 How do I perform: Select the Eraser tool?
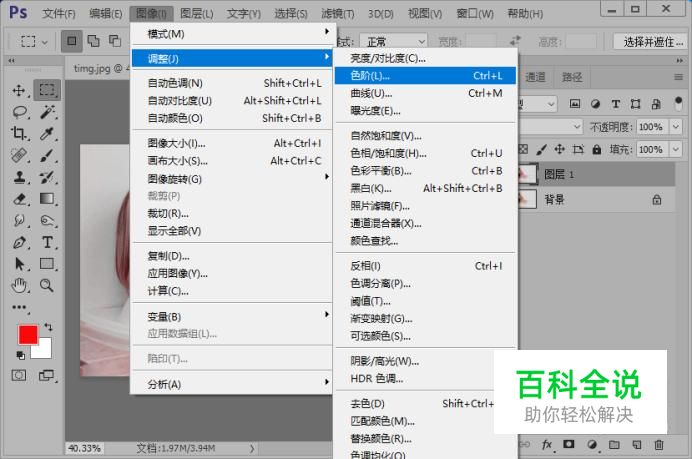(19, 199)
